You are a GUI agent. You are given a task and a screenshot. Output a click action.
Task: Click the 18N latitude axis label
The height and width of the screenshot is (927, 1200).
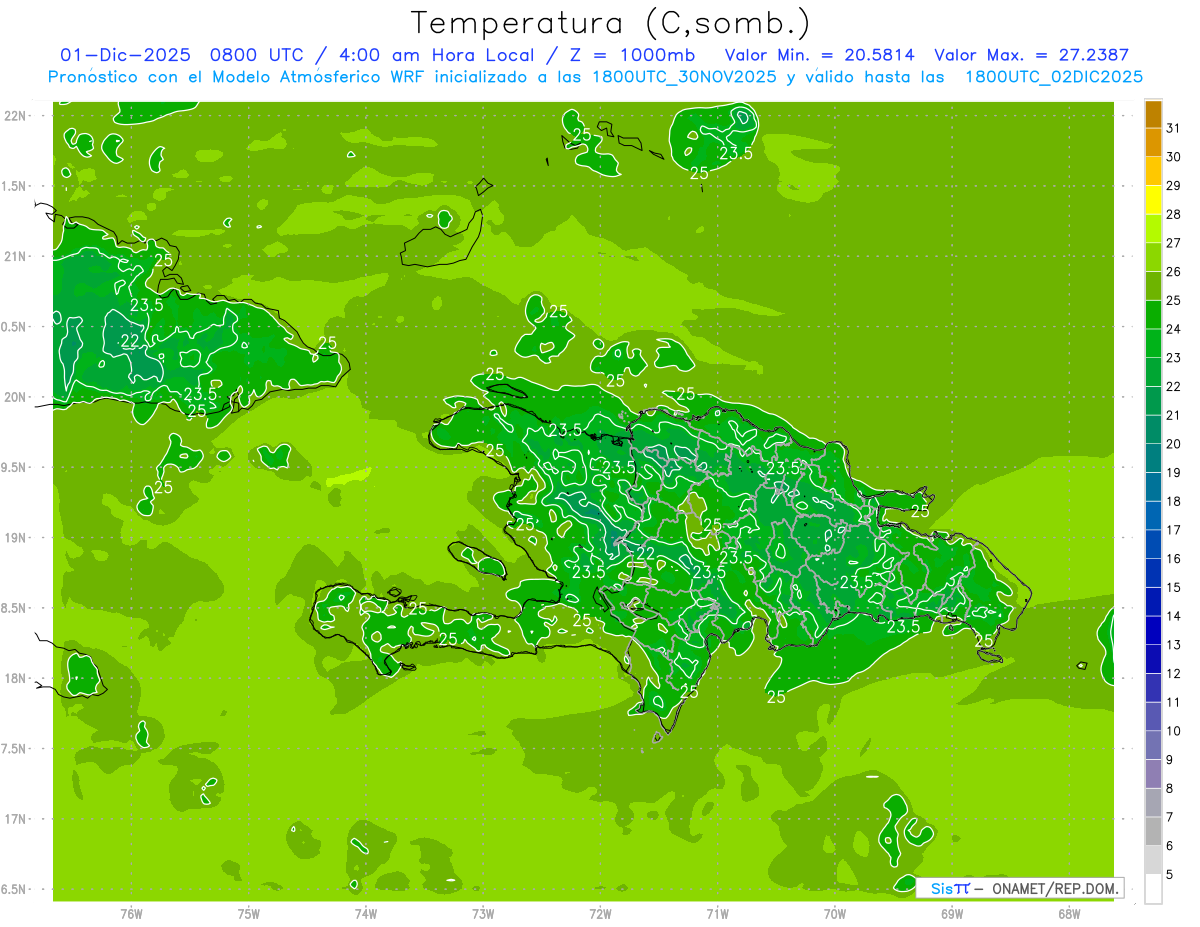[16, 679]
